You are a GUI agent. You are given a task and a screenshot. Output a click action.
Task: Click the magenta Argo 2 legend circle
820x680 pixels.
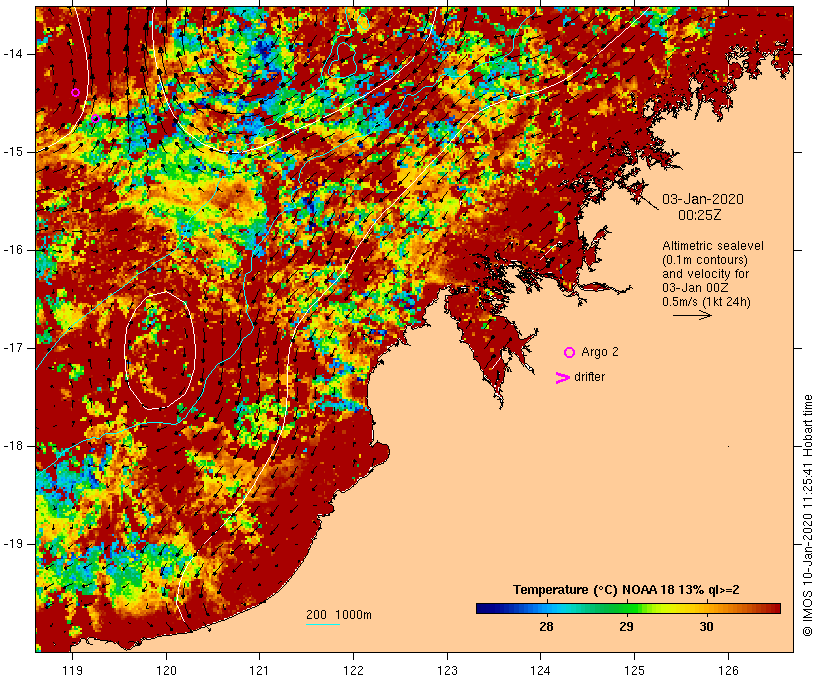[x=570, y=353]
